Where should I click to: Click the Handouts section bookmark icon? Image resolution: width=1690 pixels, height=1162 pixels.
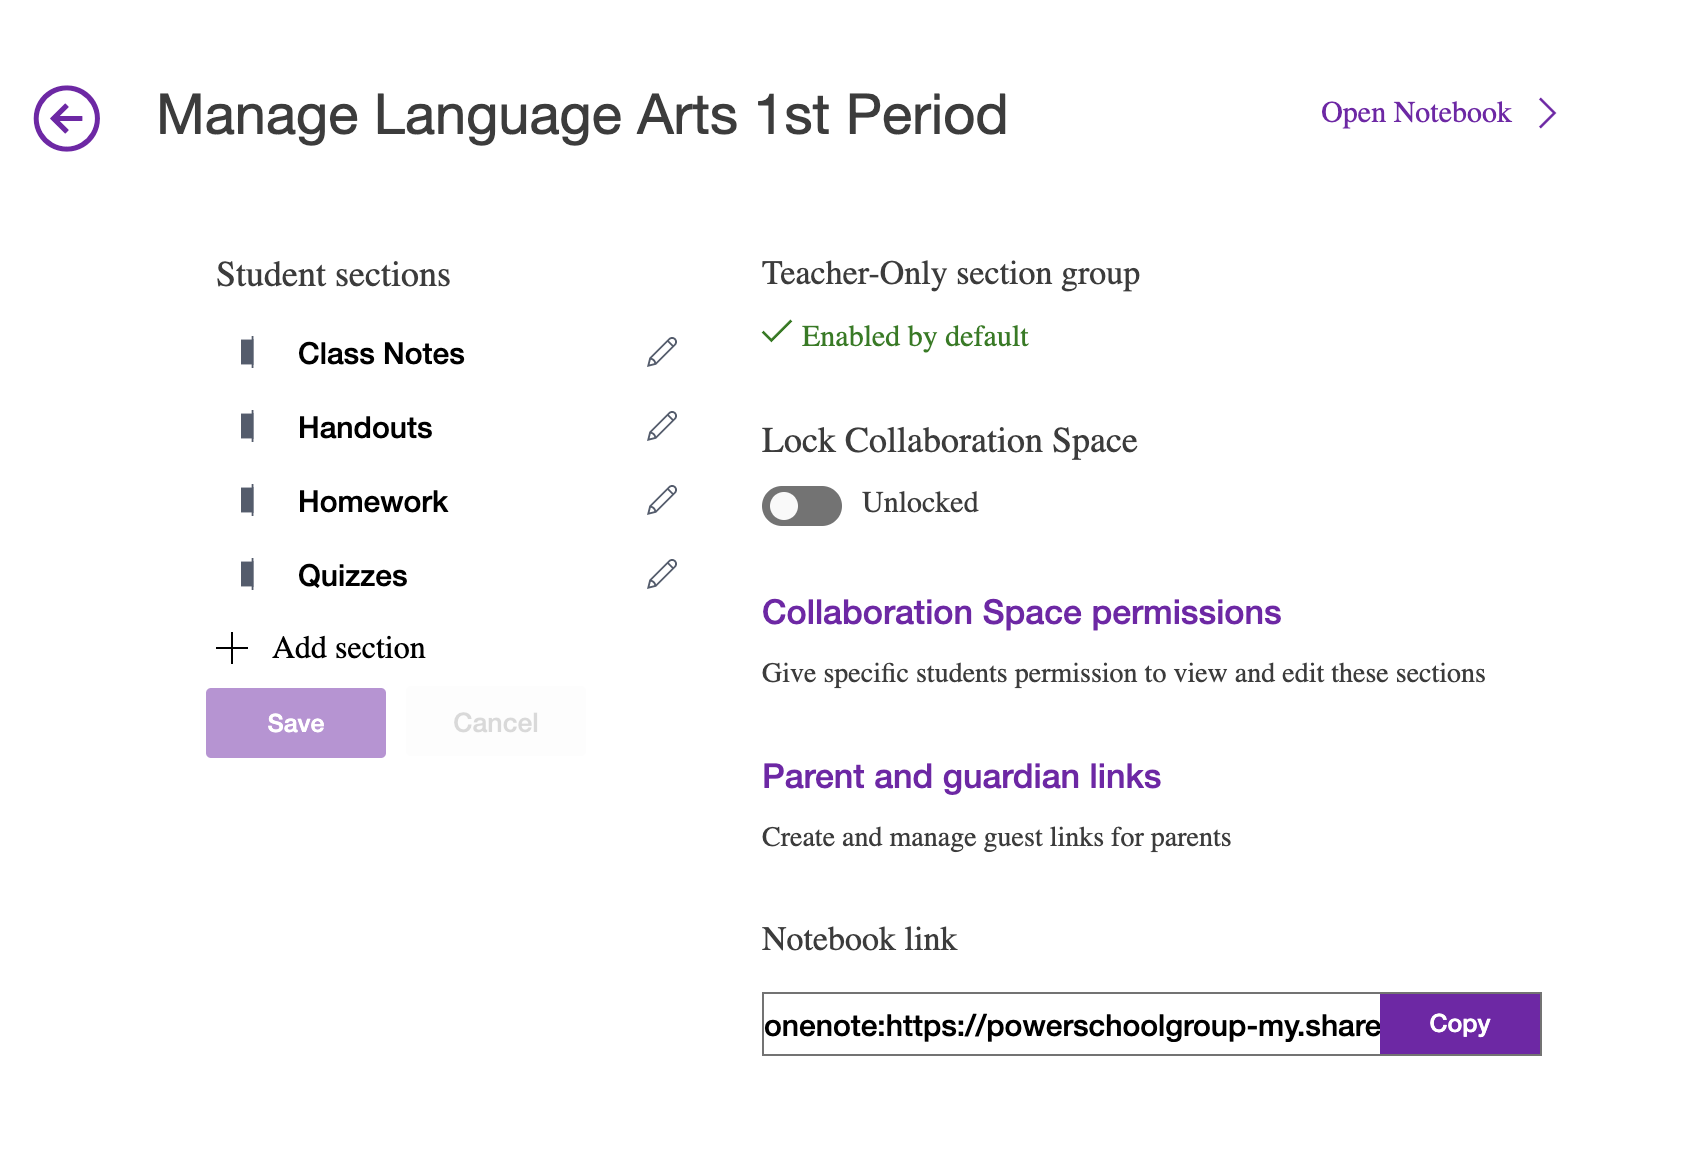coord(247,427)
